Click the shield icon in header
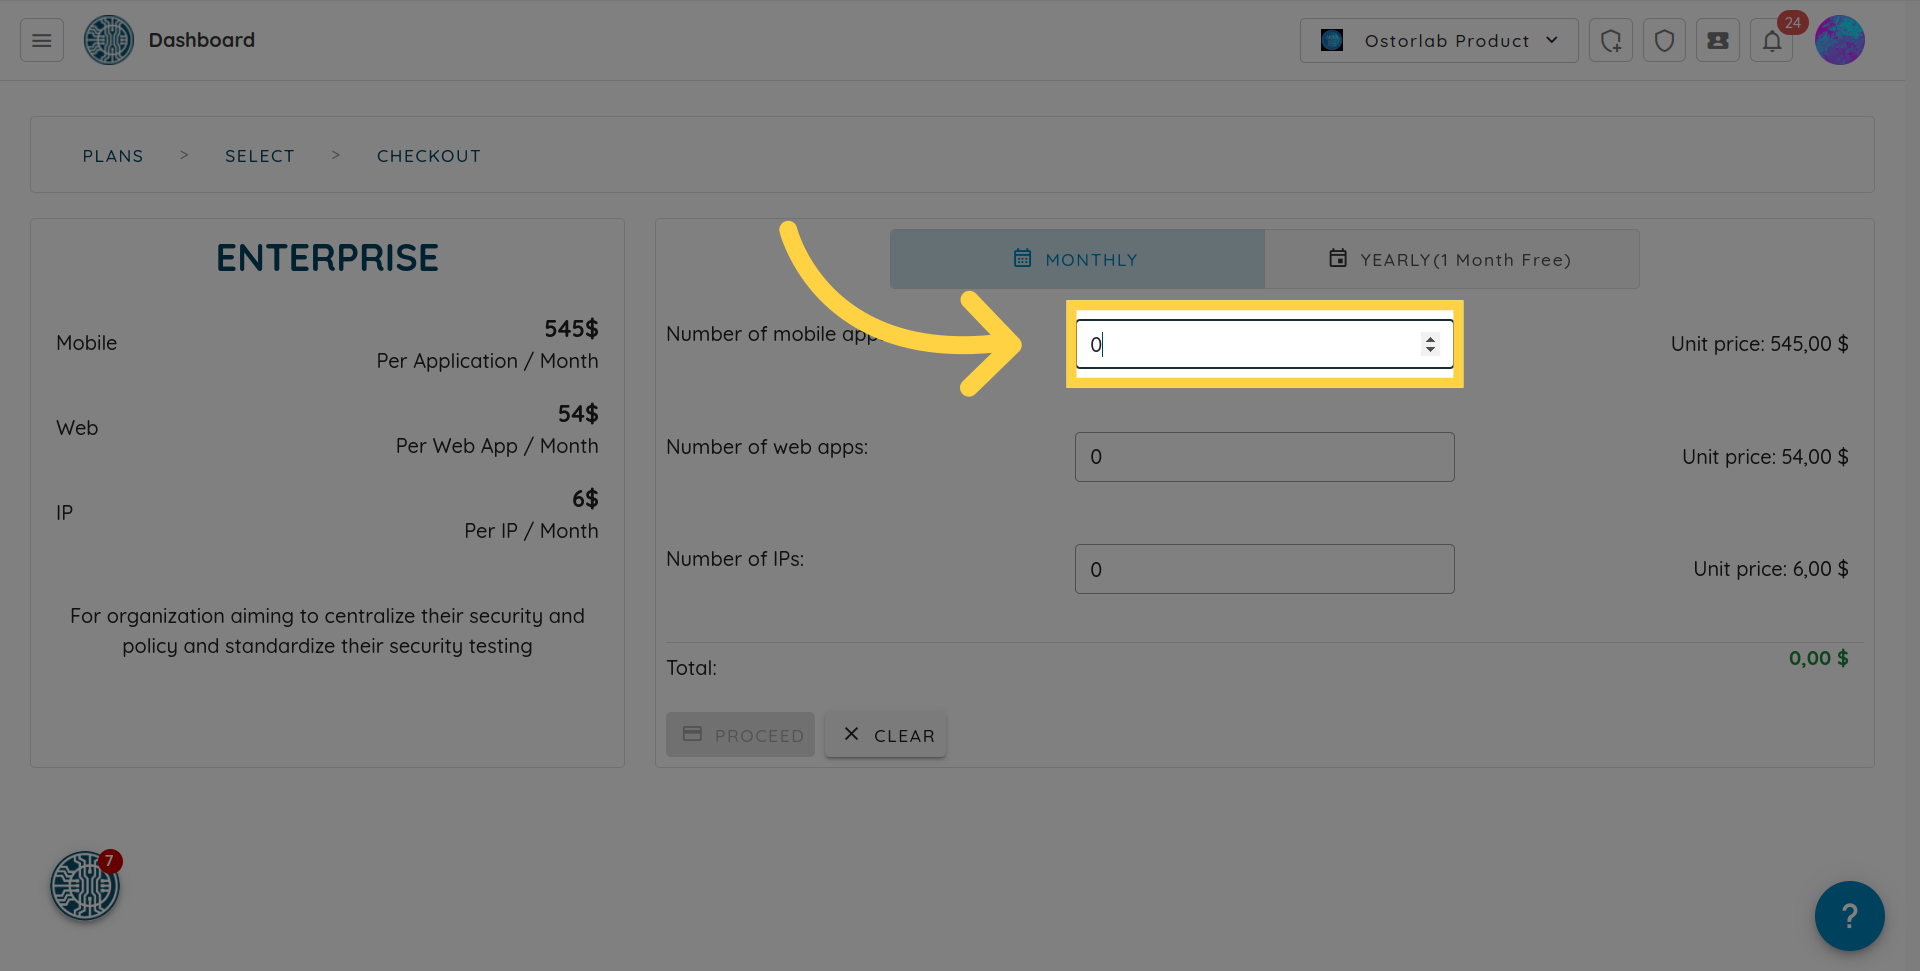 tap(1664, 40)
